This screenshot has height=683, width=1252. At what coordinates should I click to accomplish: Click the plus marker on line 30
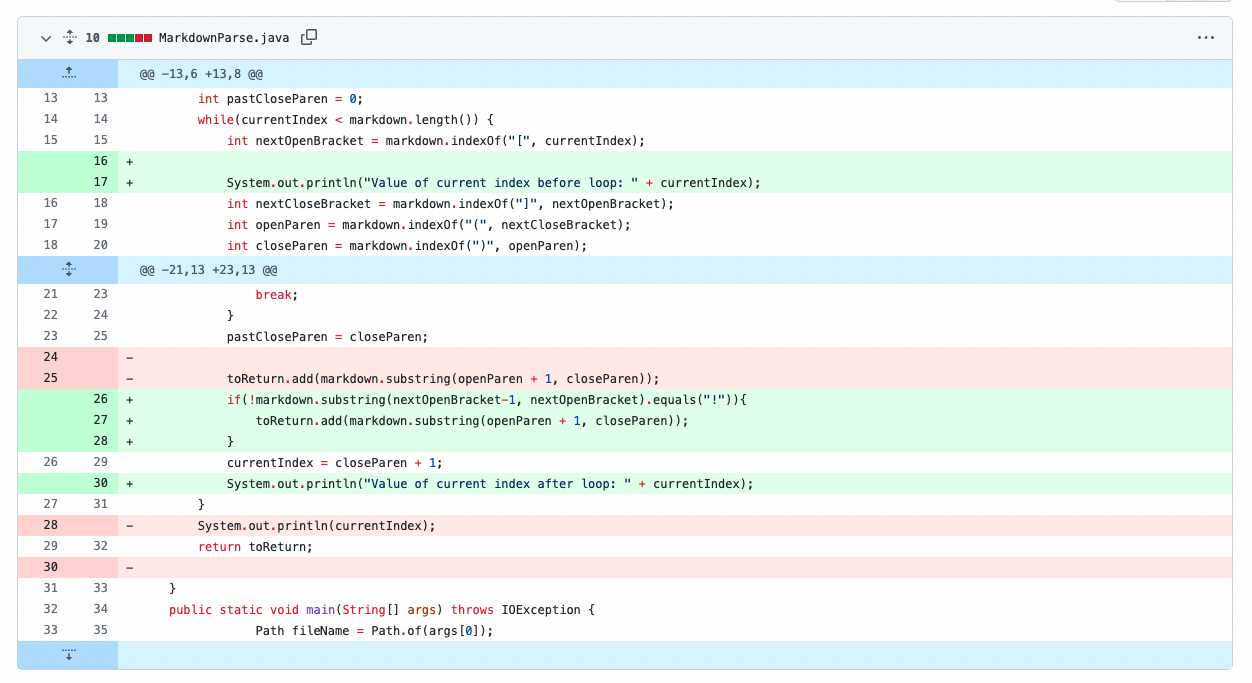pyautogui.click(x=130, y=484)
